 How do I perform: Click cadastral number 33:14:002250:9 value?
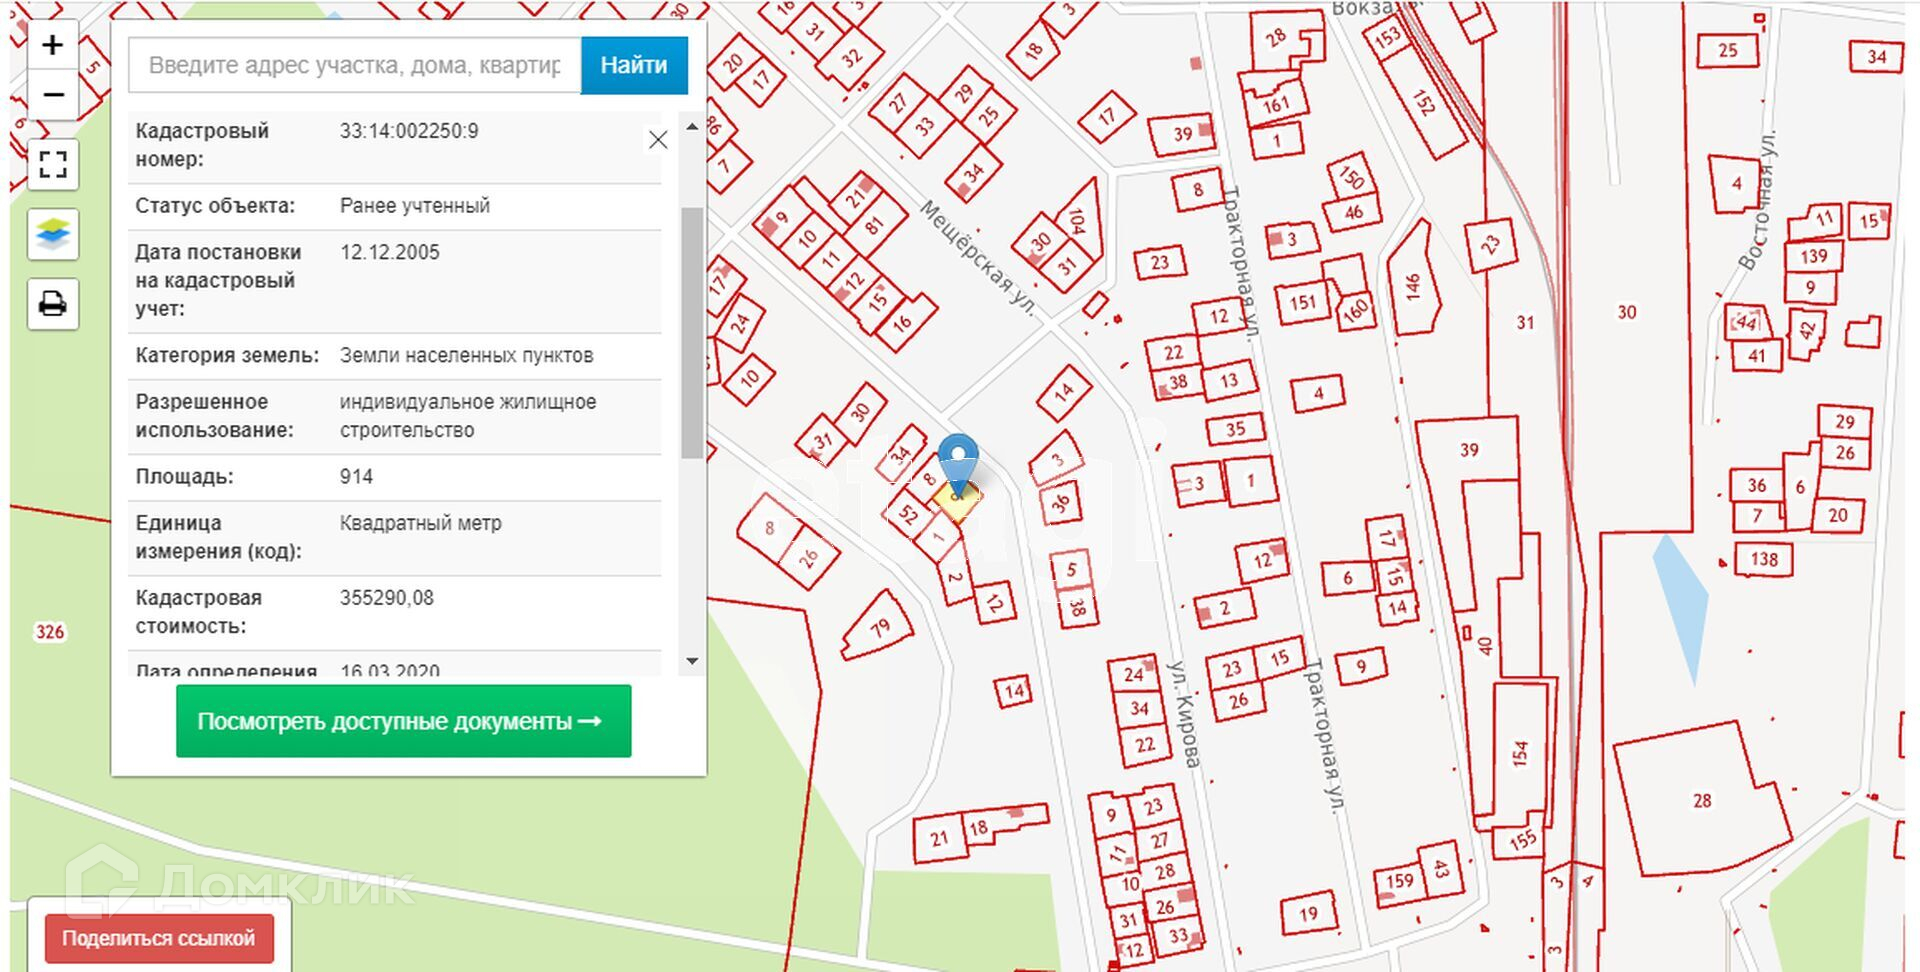tap(409, 131)
